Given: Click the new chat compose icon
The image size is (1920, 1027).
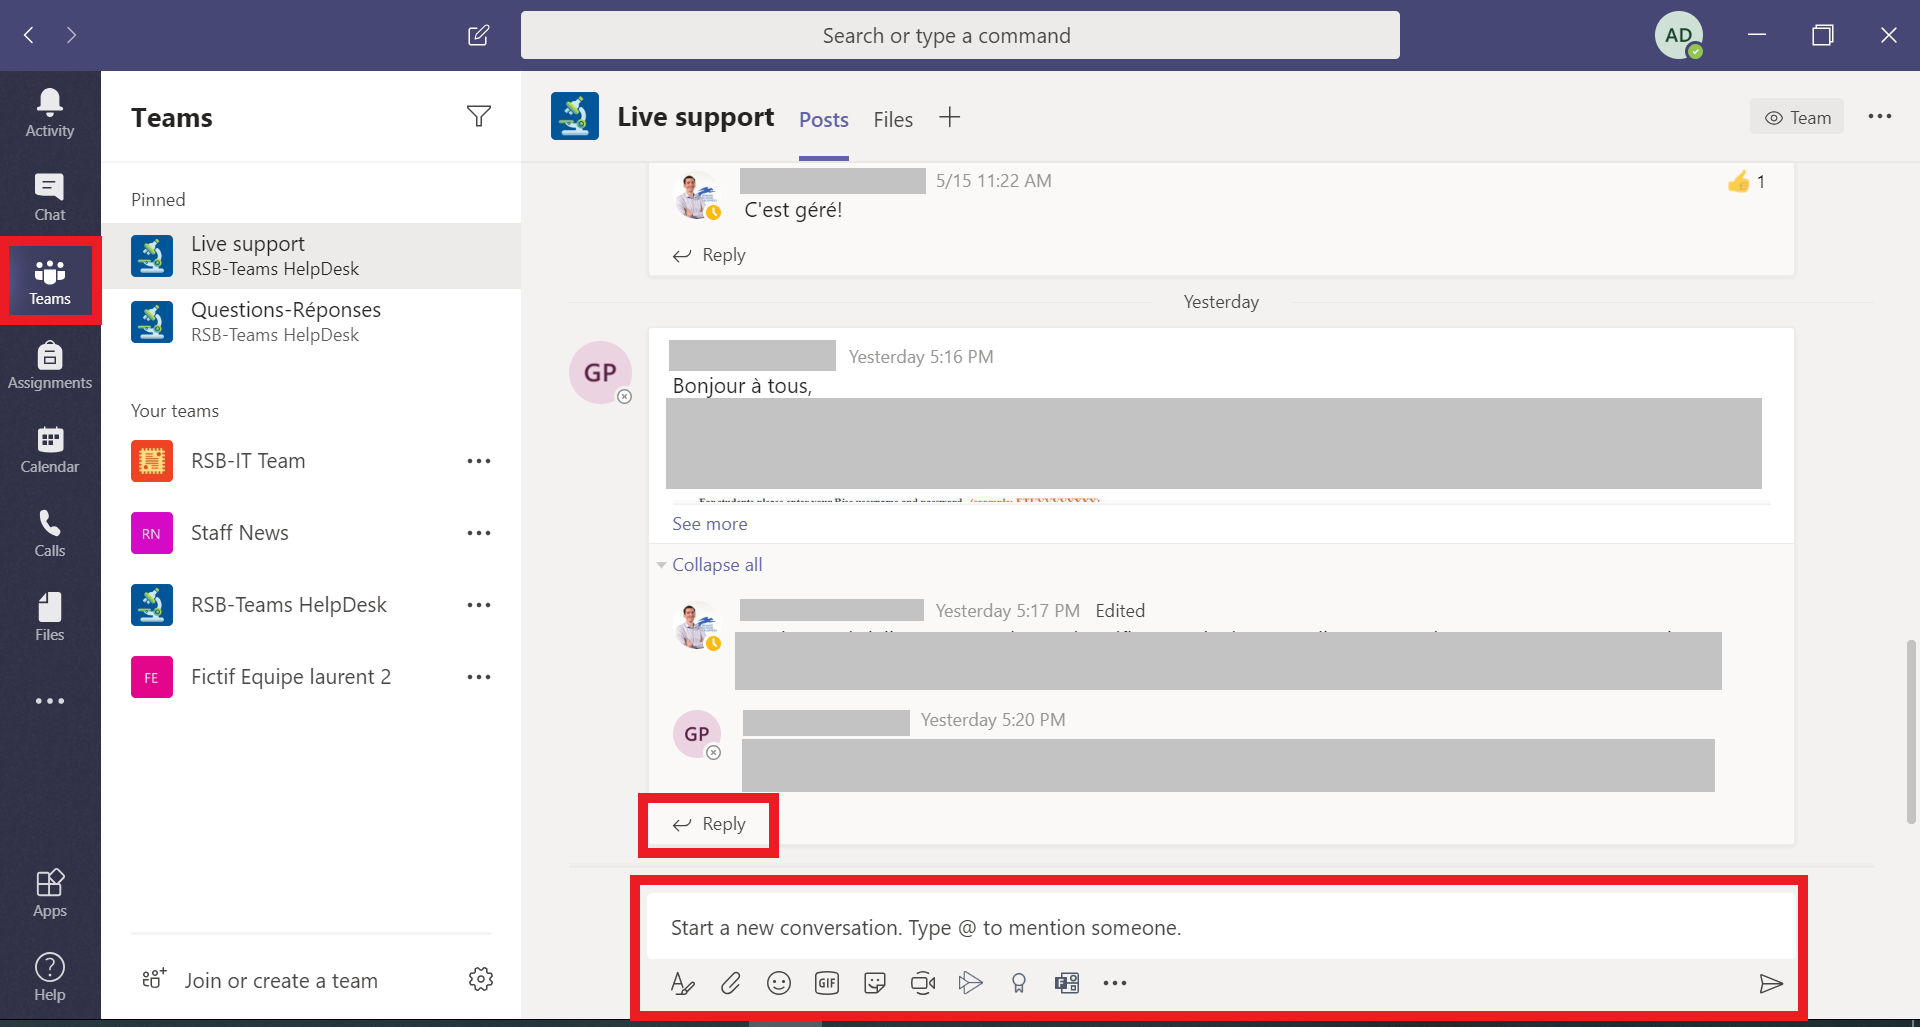Looking at the screenshot, I should pos(479,35).
